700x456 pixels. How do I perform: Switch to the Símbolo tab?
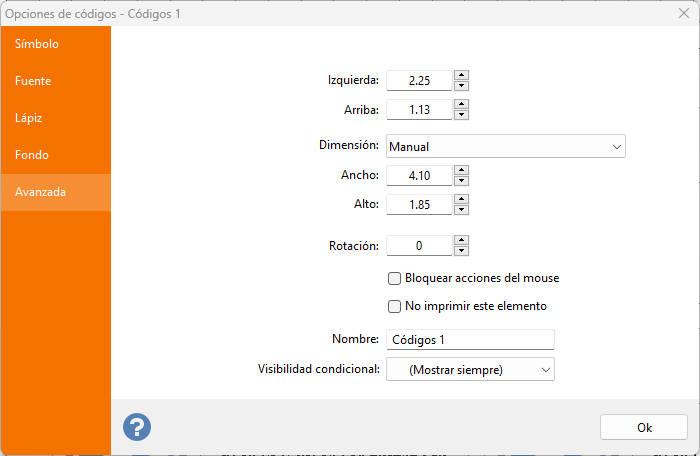(x=55, y=44)
